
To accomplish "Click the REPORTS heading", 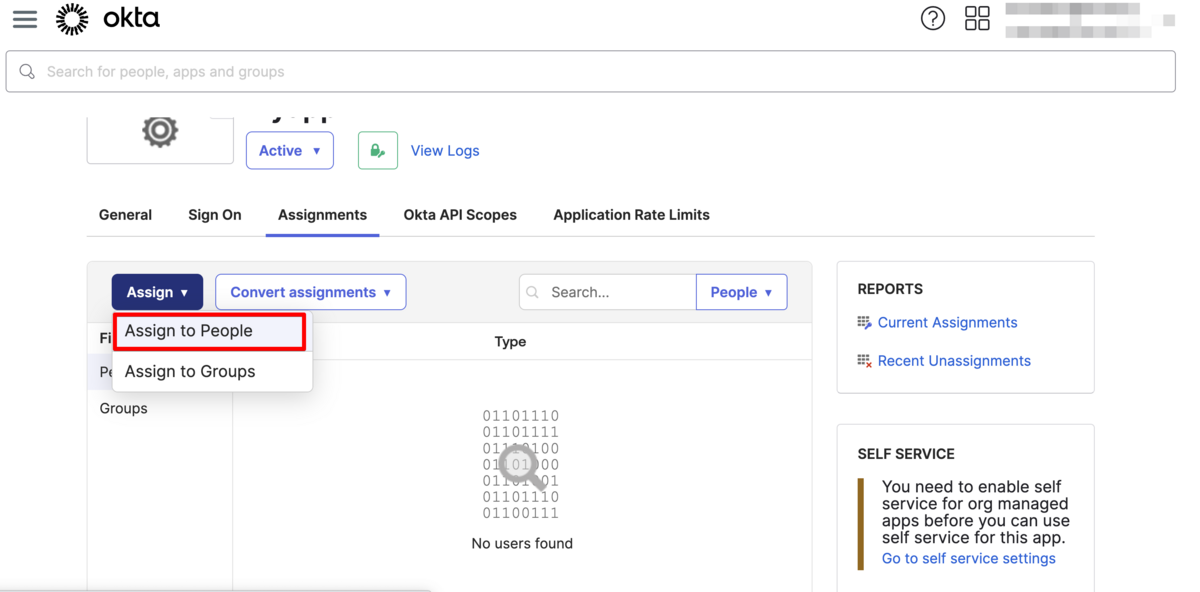I will click(890, 289).
